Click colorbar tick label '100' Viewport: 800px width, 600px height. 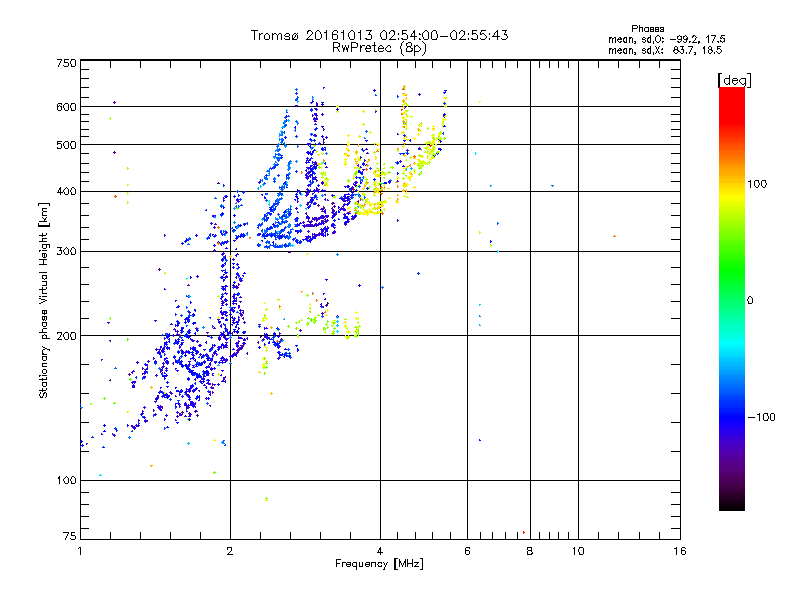tap(757, 184)
